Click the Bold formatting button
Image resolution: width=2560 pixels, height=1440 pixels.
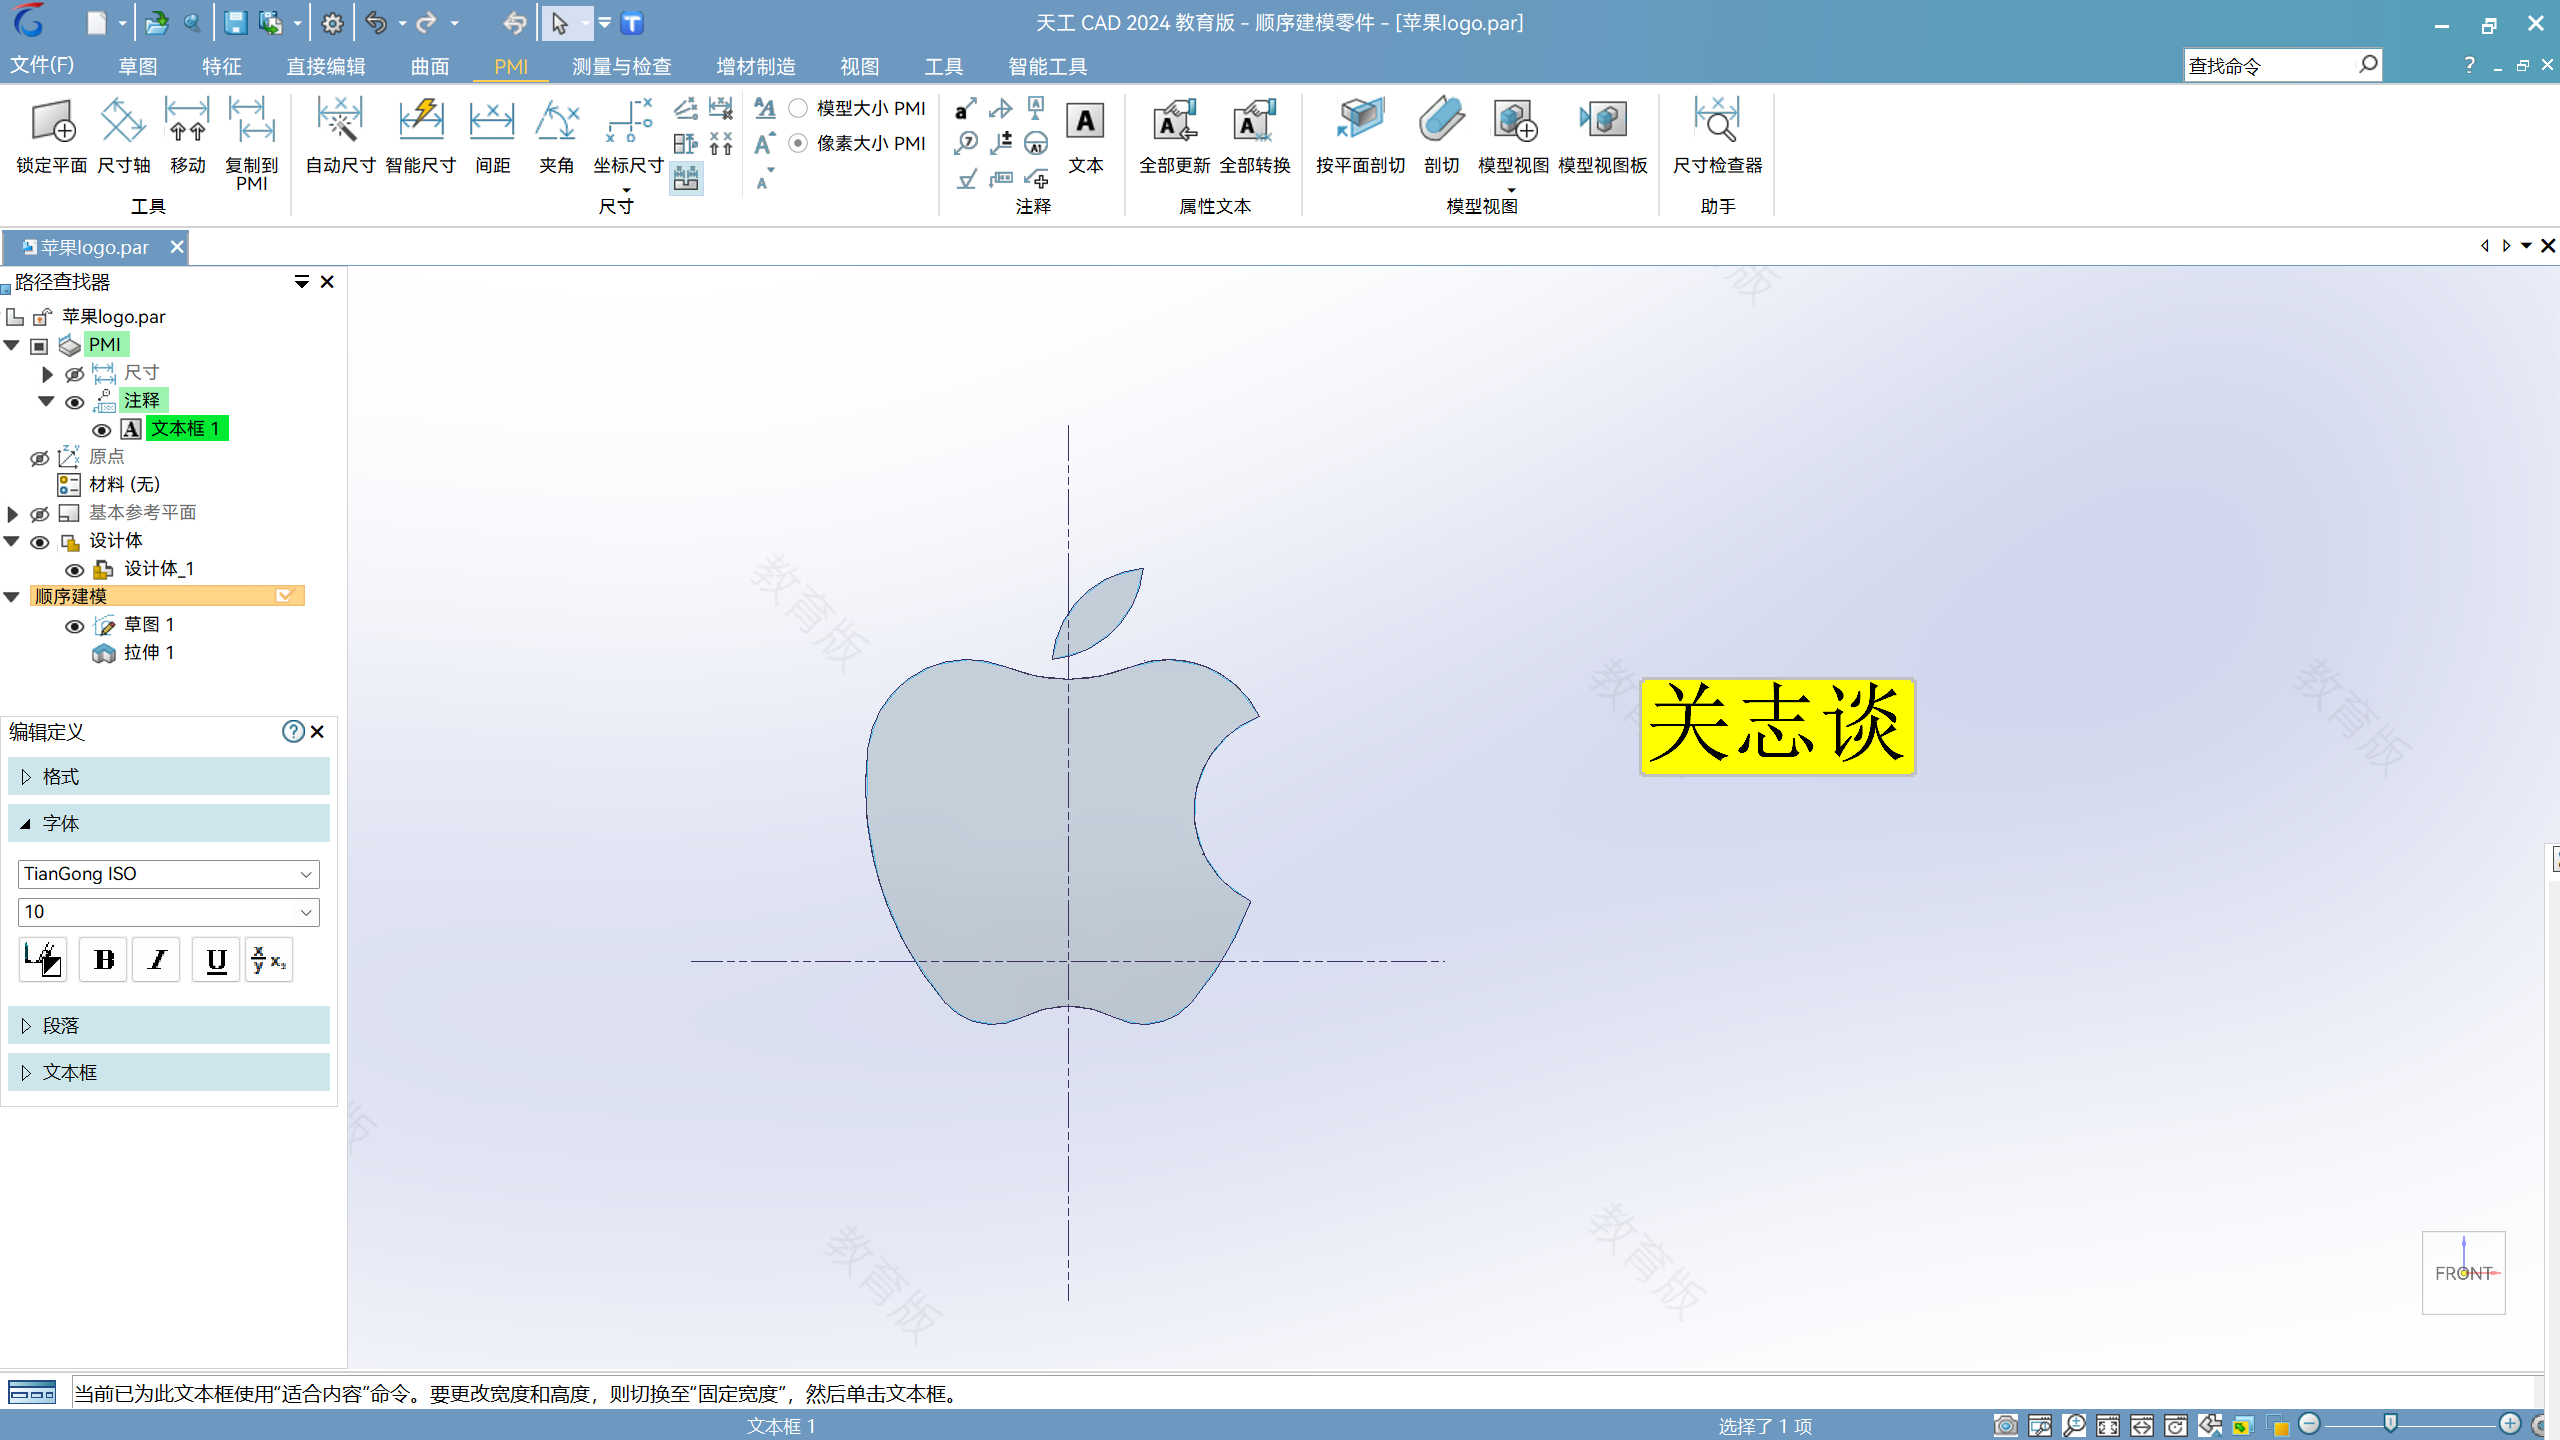(103, 960)
